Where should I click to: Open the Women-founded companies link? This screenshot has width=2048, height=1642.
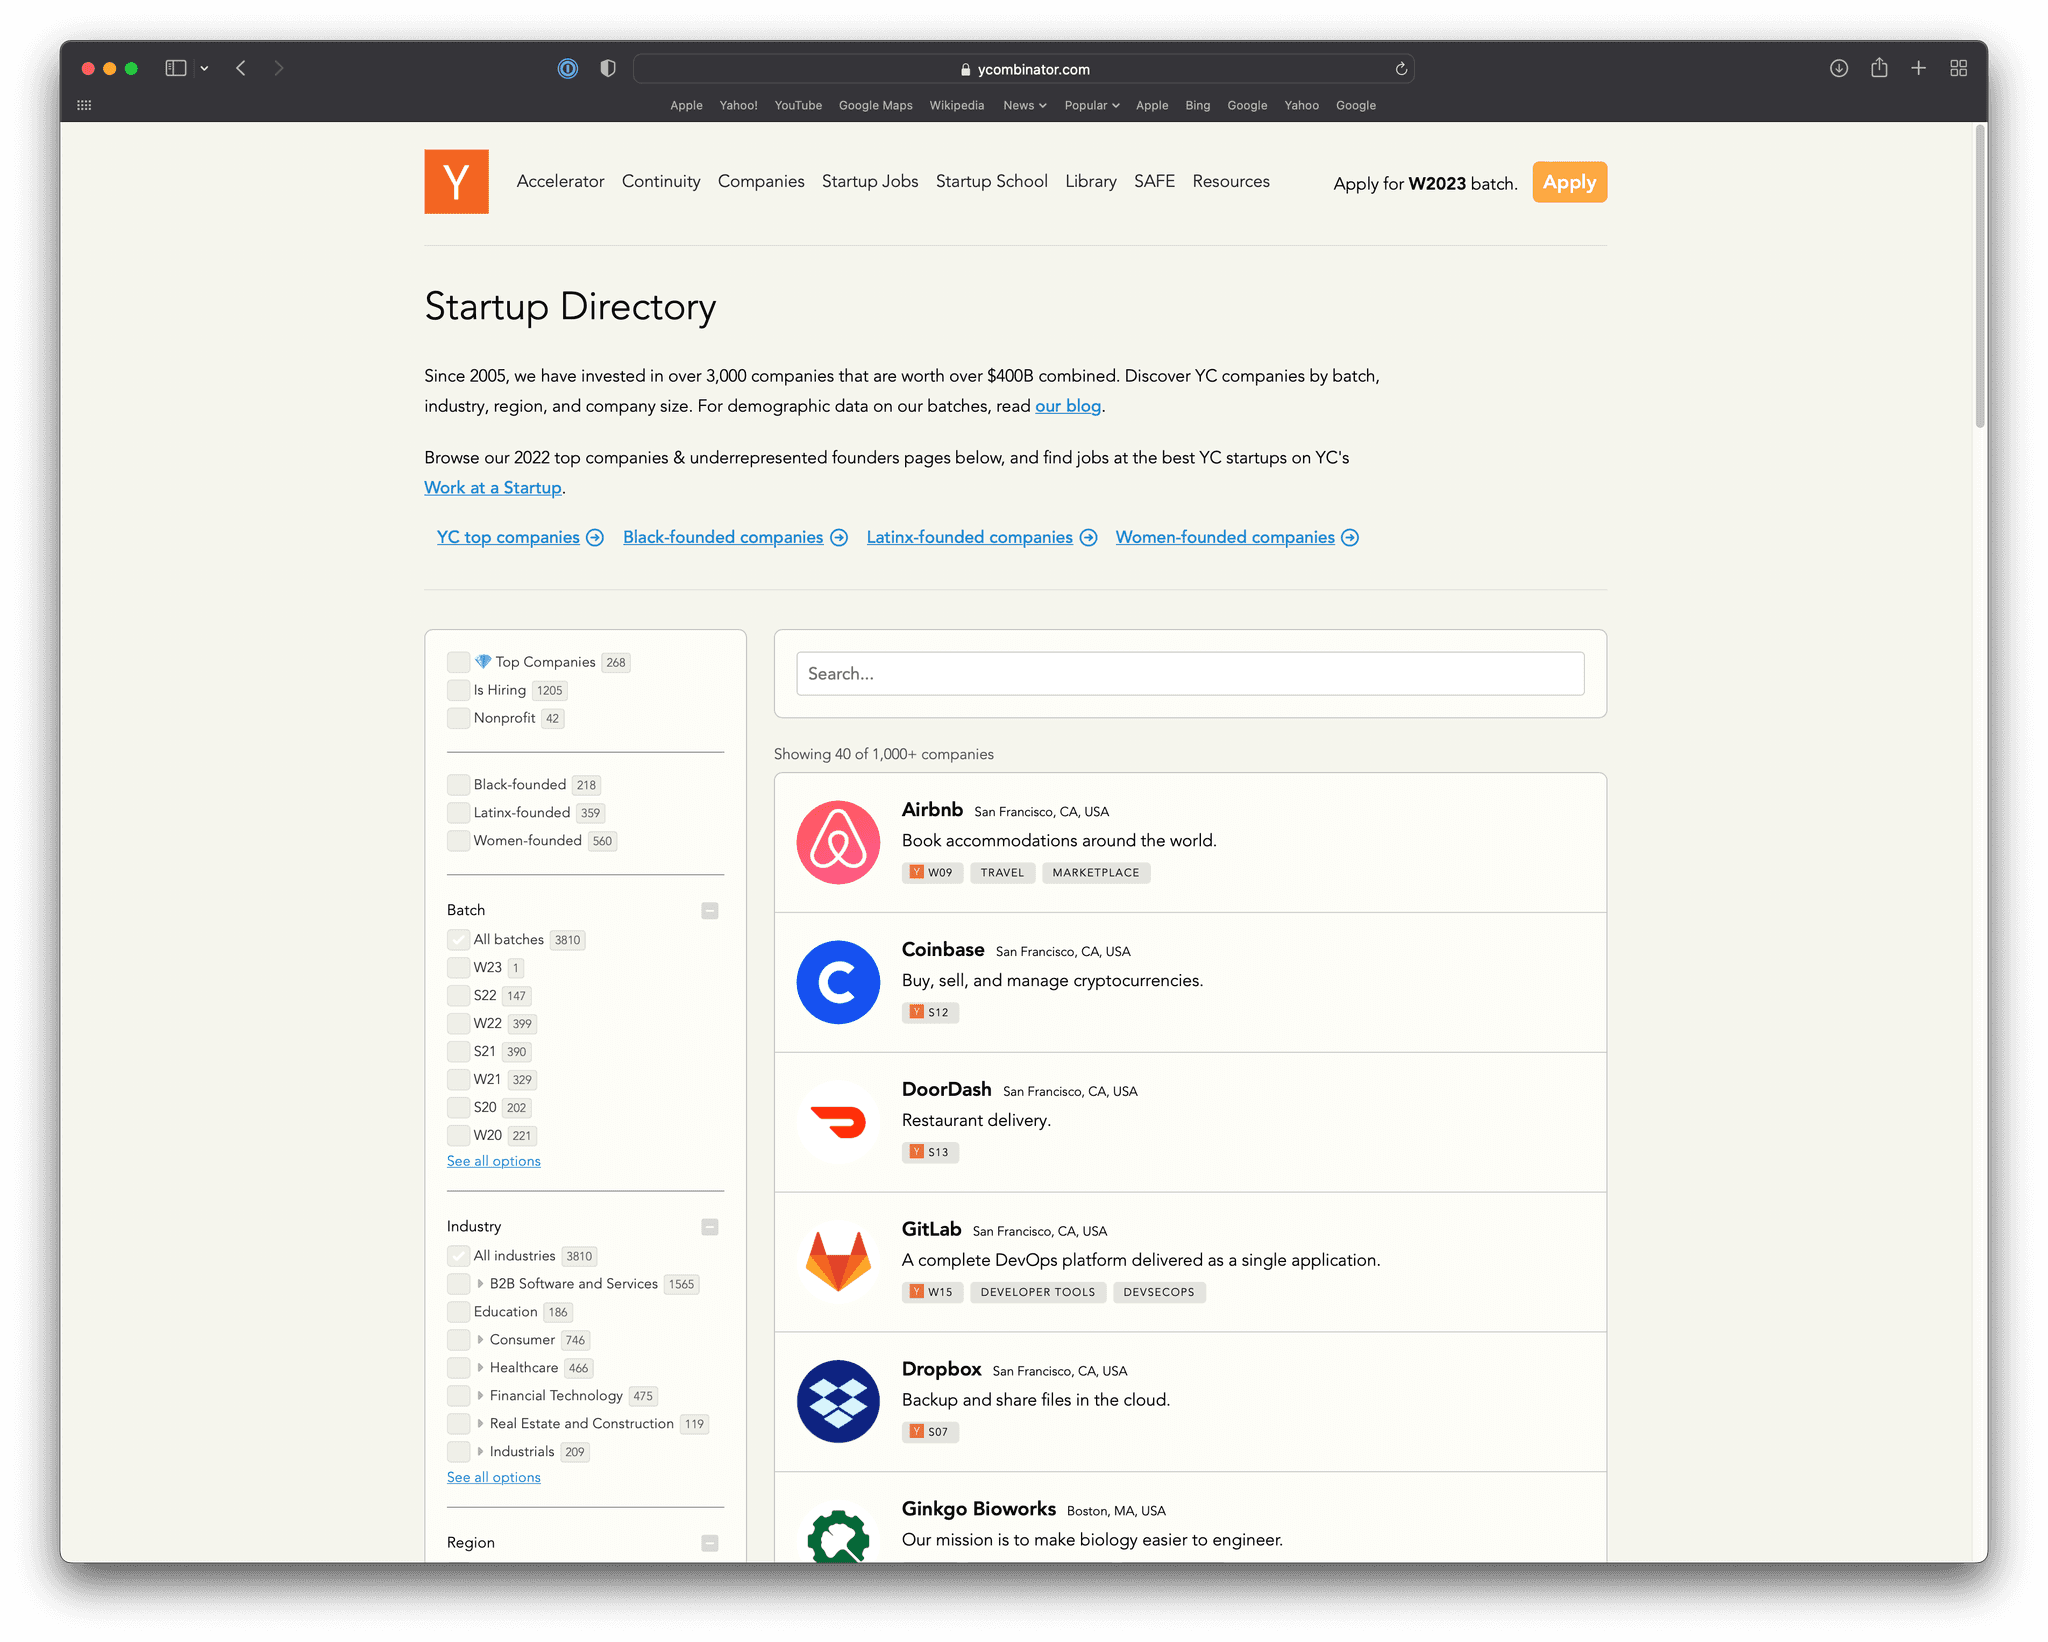(x=1224, y=537)
